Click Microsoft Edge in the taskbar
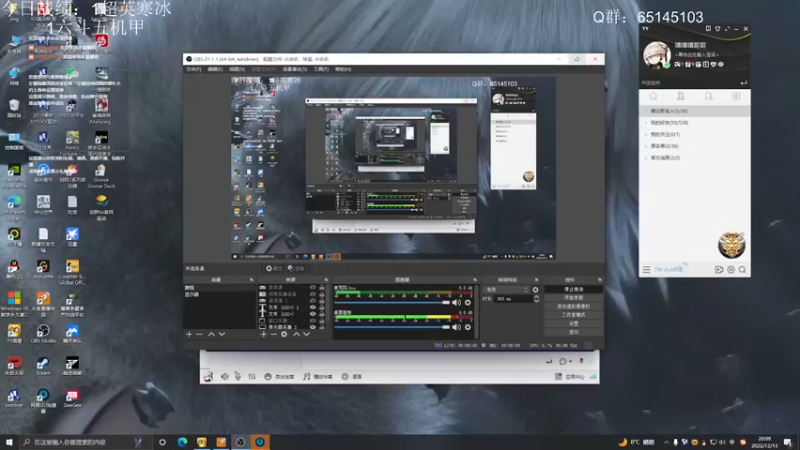Image resolution: width=800 pixels, height=450 pixels. (182, 442)
